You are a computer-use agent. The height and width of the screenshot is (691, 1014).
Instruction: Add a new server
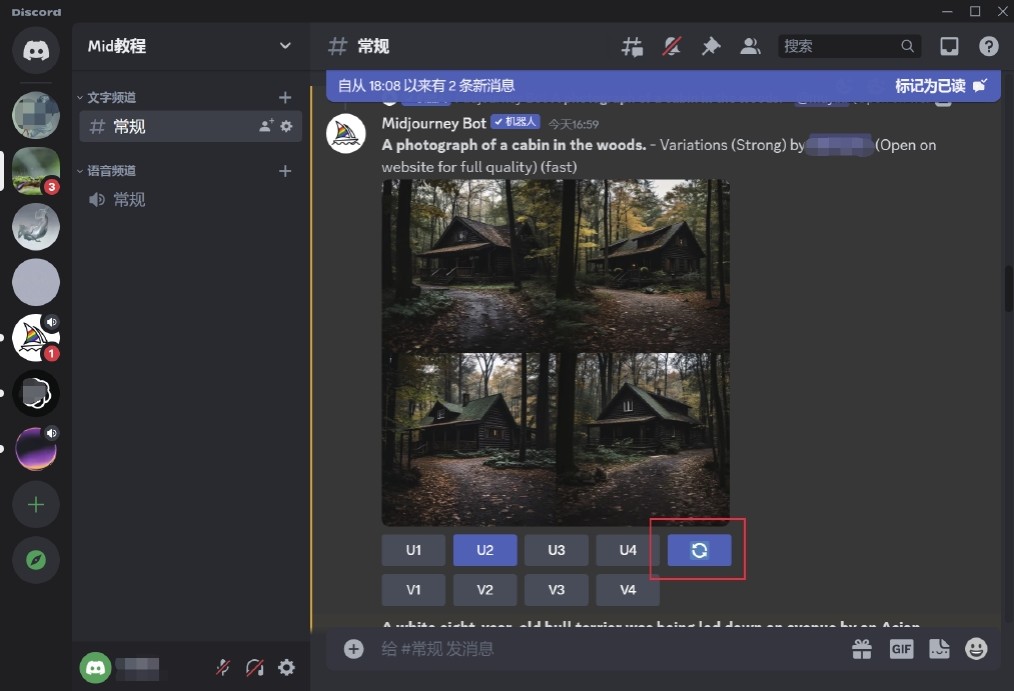tap(36, 504)
